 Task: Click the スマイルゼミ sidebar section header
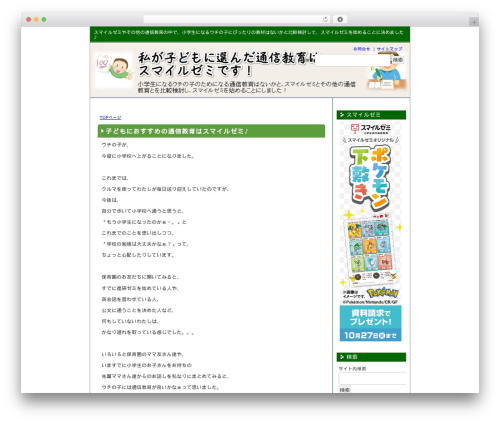pyautogui.click(x=371, y=115)
